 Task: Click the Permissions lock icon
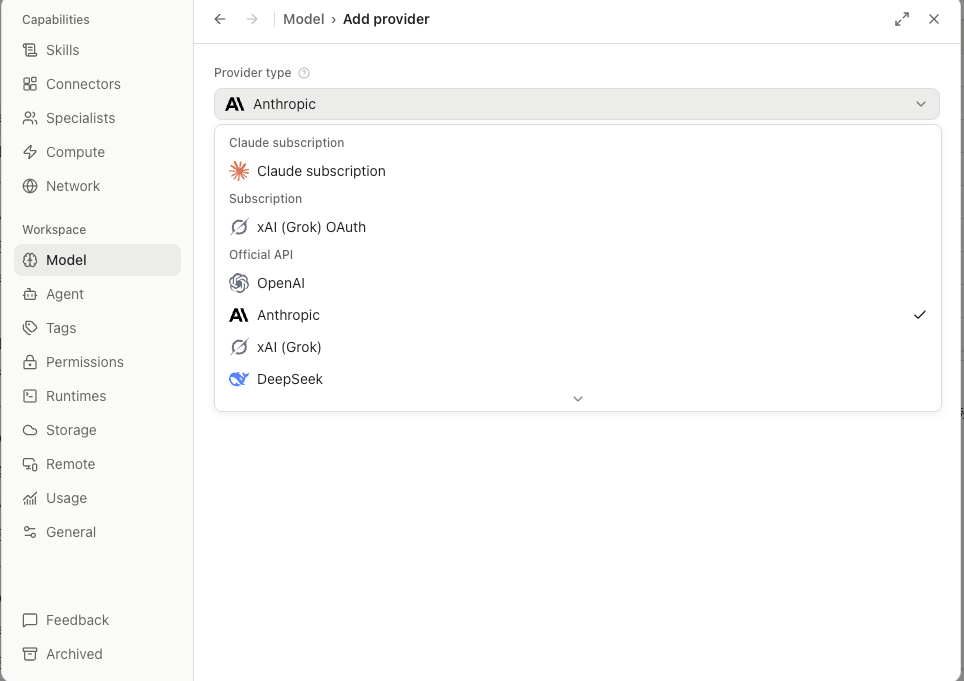[x=30, y=362]
